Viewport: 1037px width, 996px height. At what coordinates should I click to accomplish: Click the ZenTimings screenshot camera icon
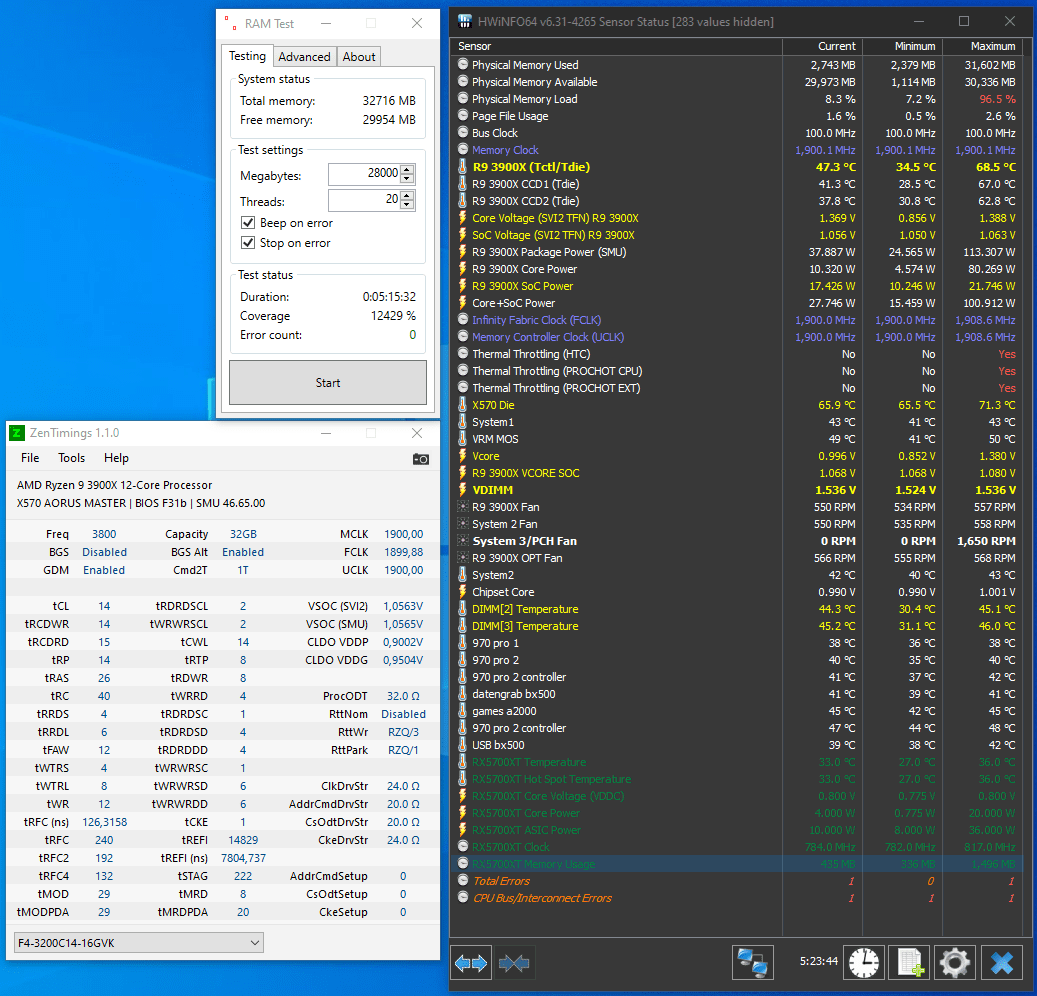tap(421, 459)
